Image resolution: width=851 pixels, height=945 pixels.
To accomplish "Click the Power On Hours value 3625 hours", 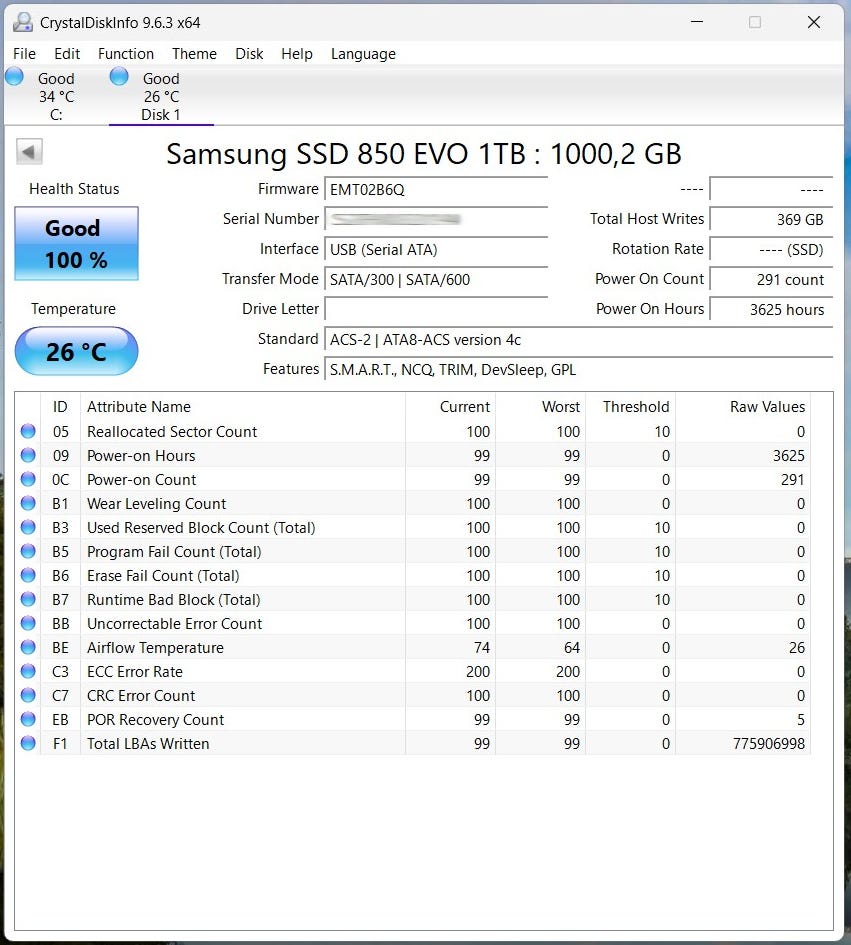I will coord(771,309).
